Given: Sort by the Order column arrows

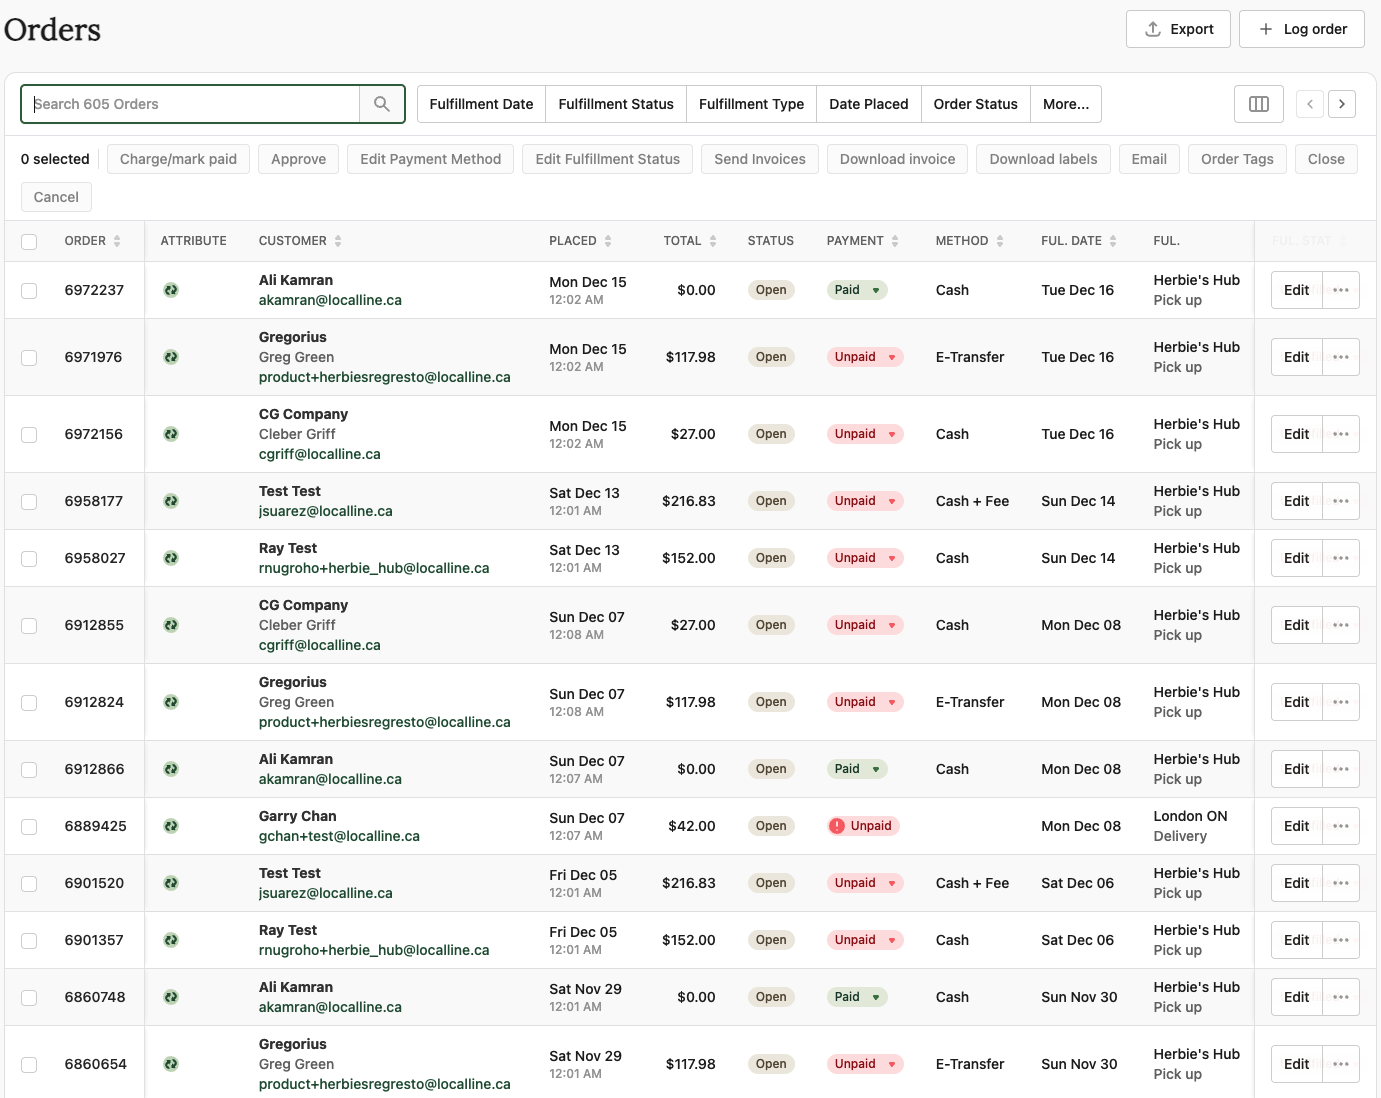Looking at the screenshot, I should [x=117, y=241].
